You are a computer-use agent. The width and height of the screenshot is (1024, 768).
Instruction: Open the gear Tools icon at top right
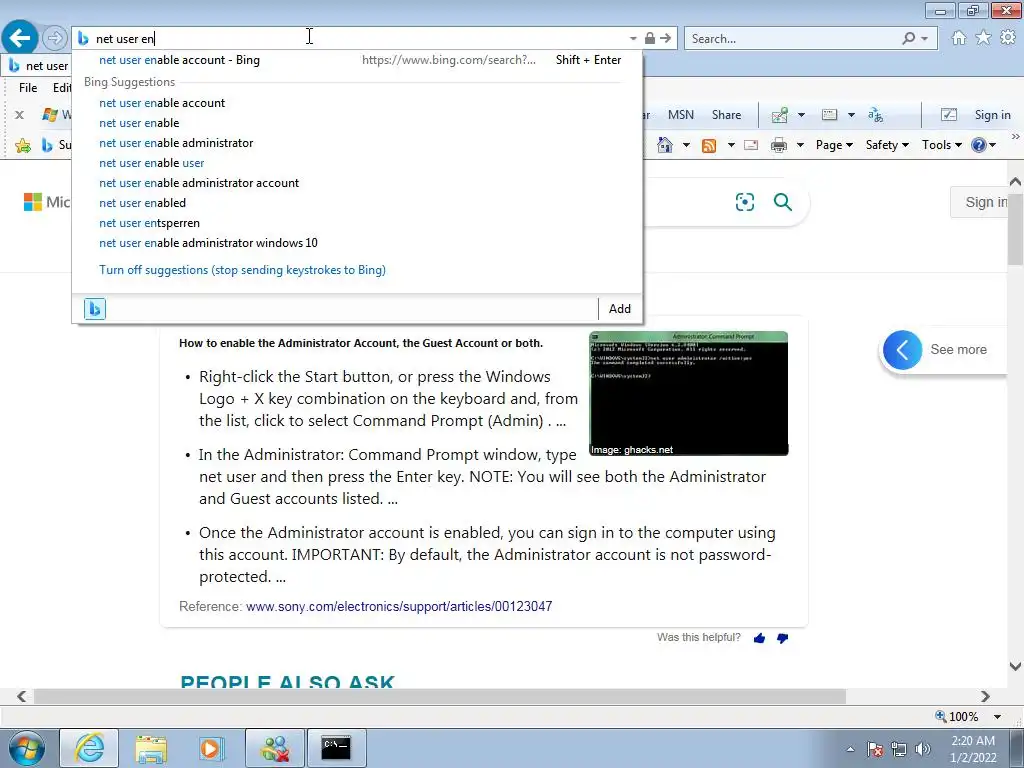pos(1008,38)
